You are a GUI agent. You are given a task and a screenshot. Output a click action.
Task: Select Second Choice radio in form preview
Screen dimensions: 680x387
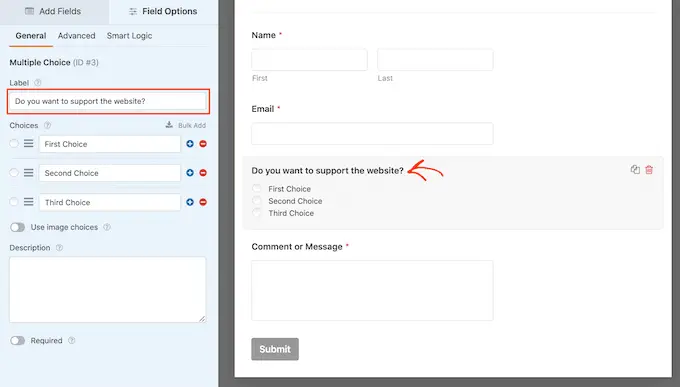[x=257, y=200]
